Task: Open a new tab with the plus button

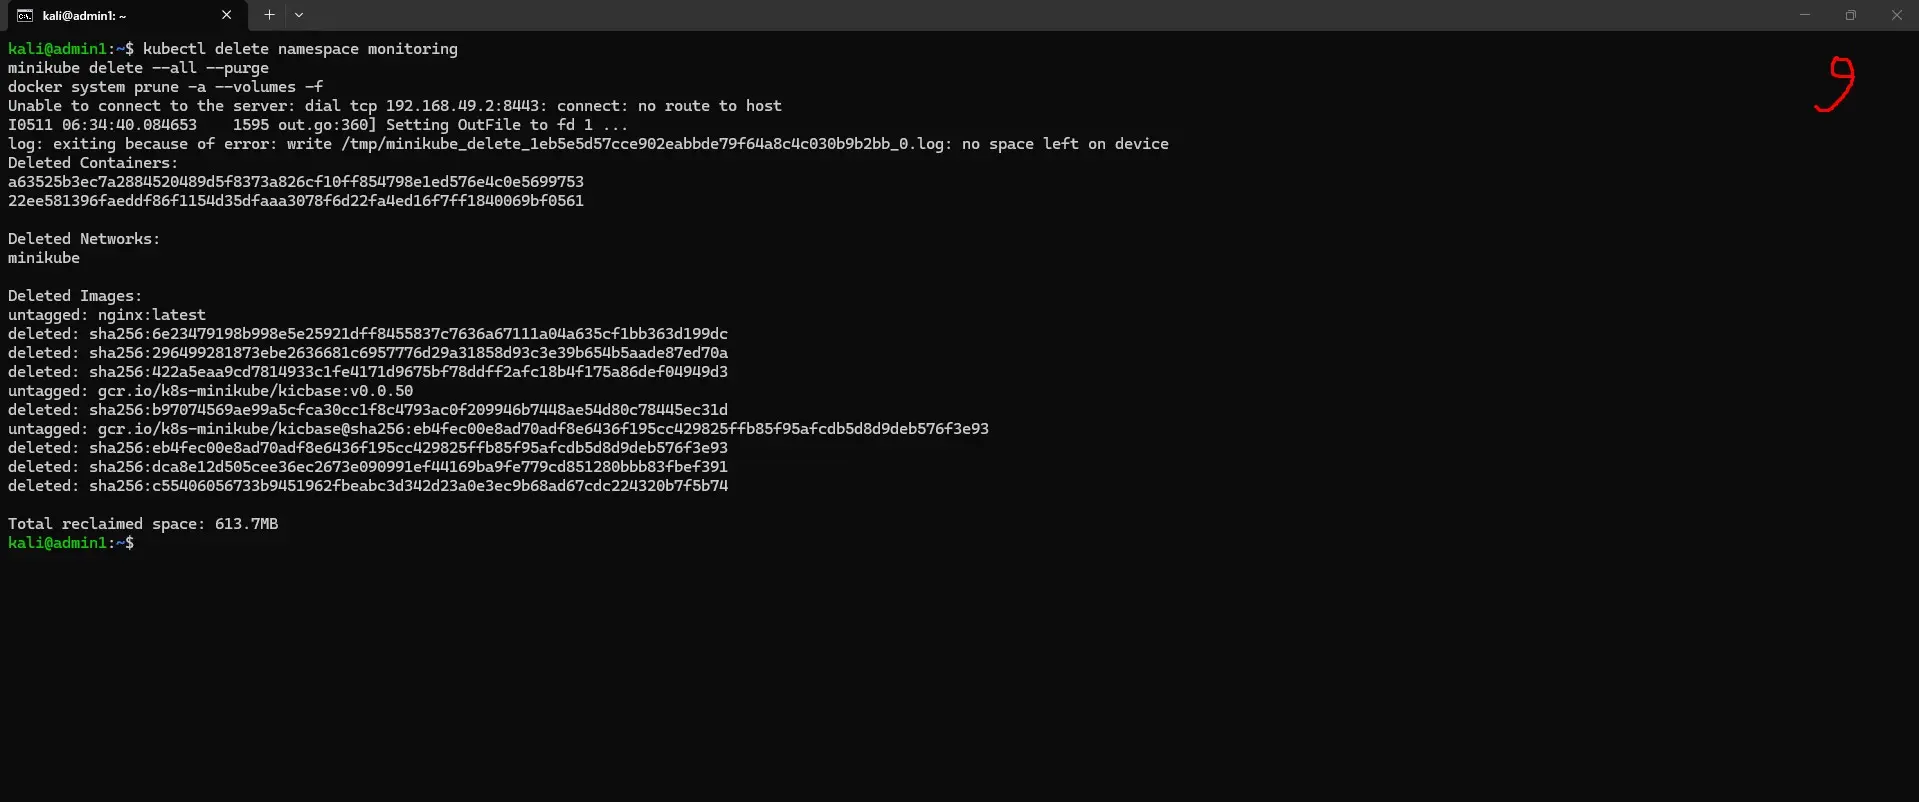Action: click(269, 15)
